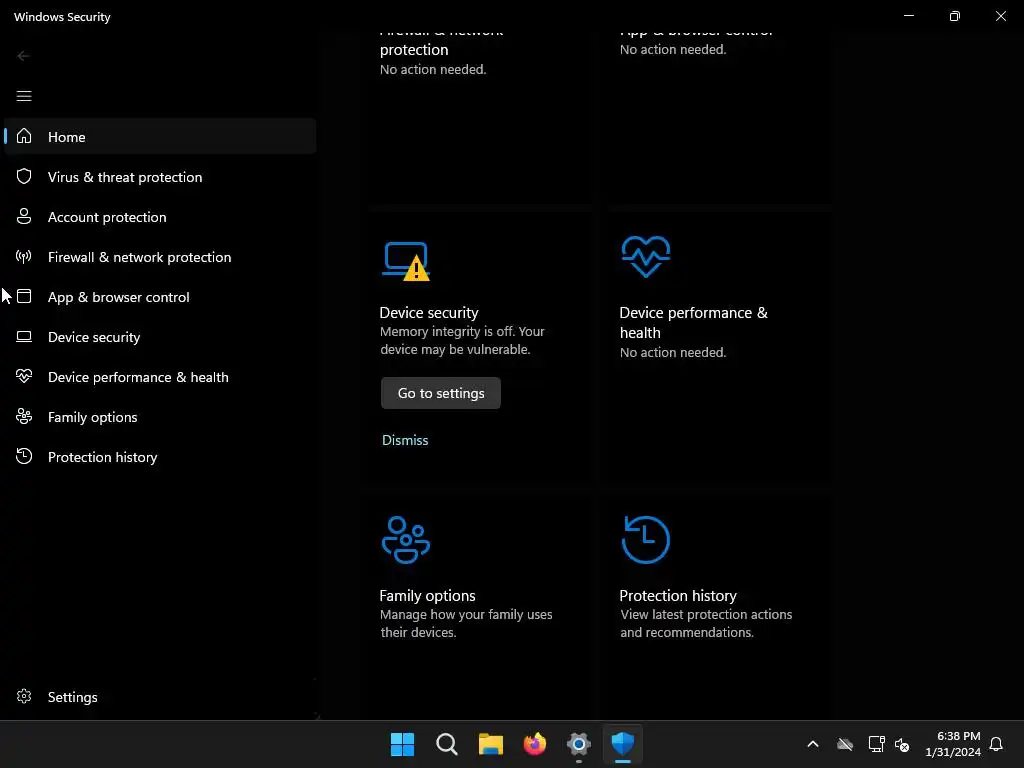This screenshot has width=1024, height=768.
Task: Select Device security in the sidebar
Action: click(x=161, y=337)
